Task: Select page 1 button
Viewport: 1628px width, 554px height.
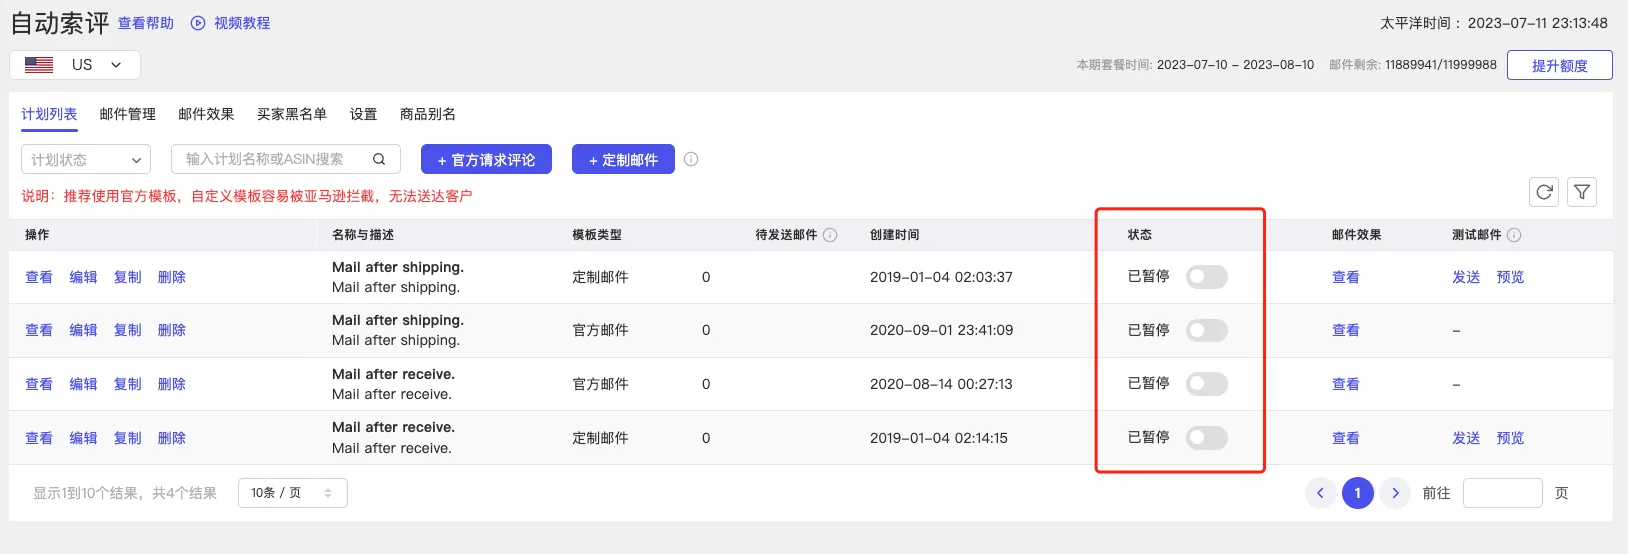Action: tap(1357, 493)
